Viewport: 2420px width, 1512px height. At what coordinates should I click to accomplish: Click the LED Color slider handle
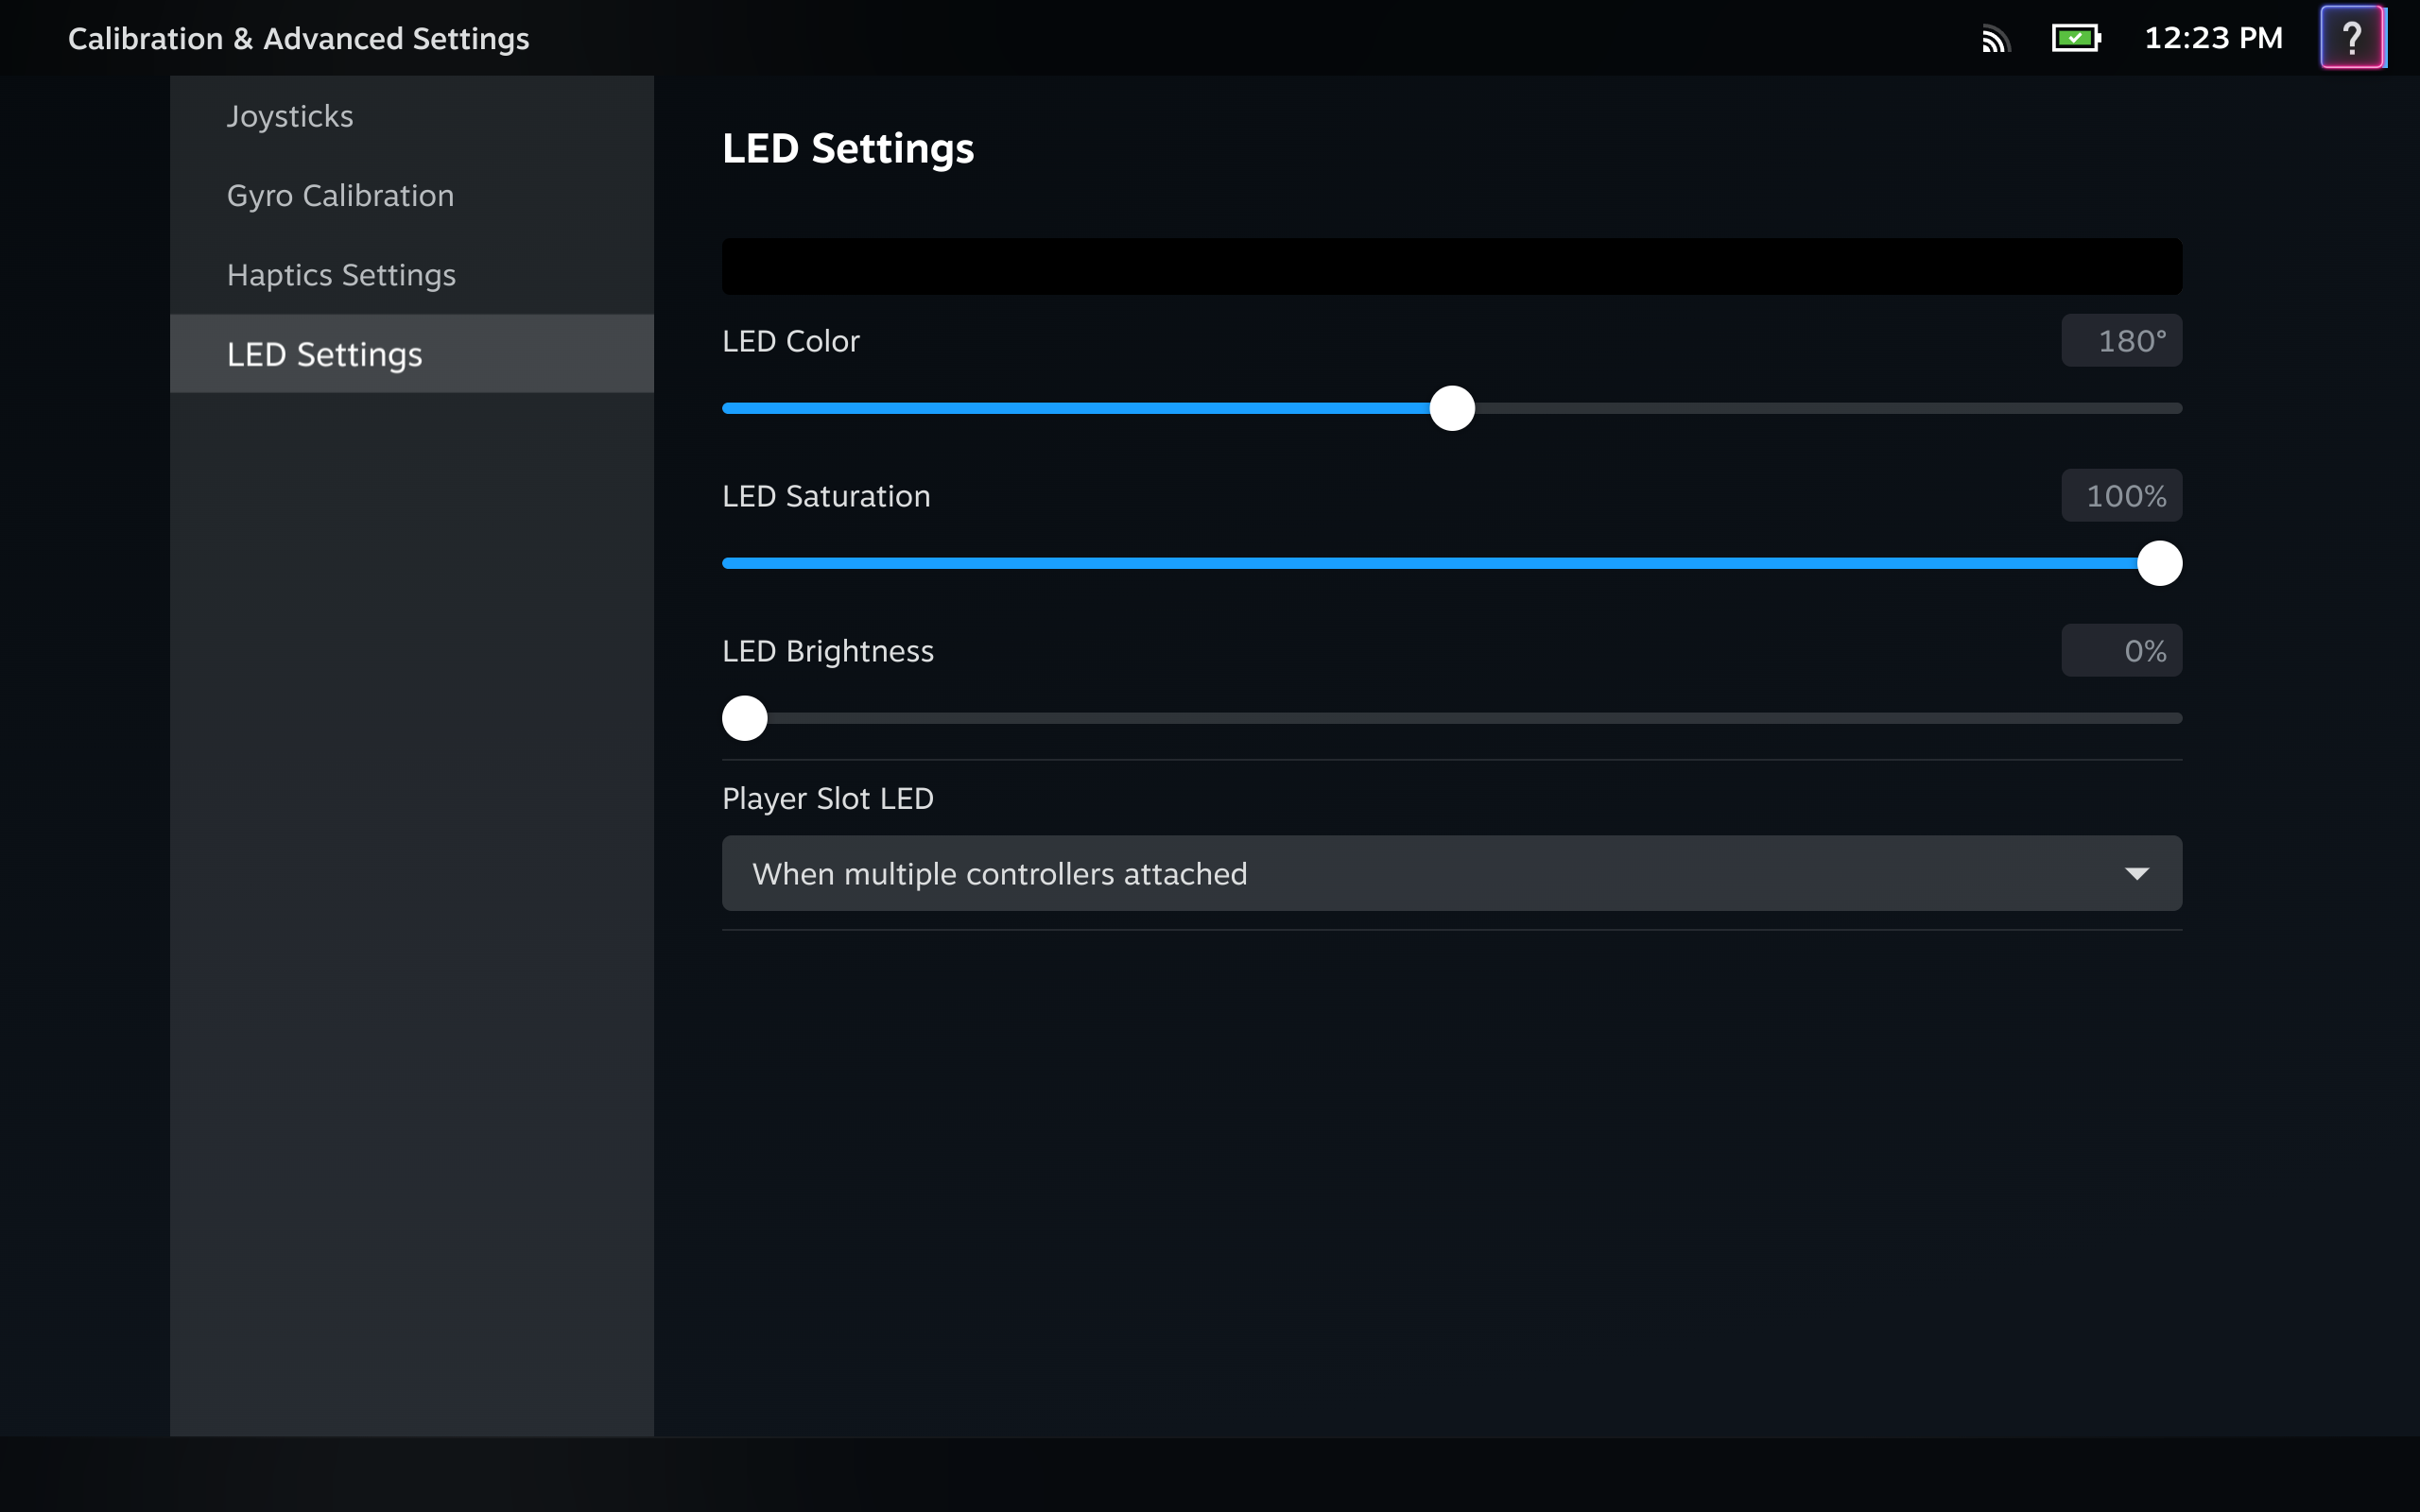click(1452, 408)
